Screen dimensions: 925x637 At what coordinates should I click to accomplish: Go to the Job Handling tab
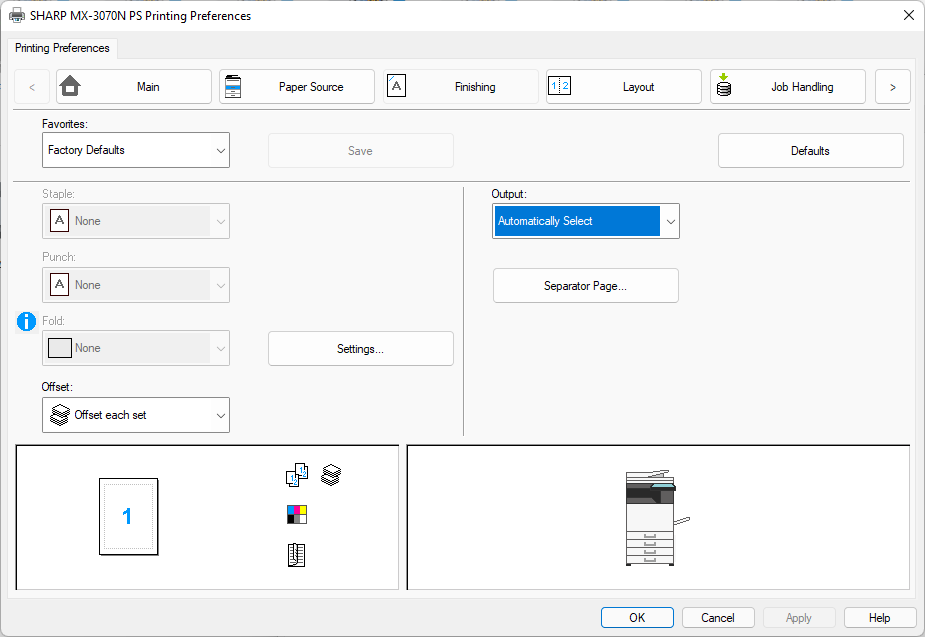pos(788,87)
